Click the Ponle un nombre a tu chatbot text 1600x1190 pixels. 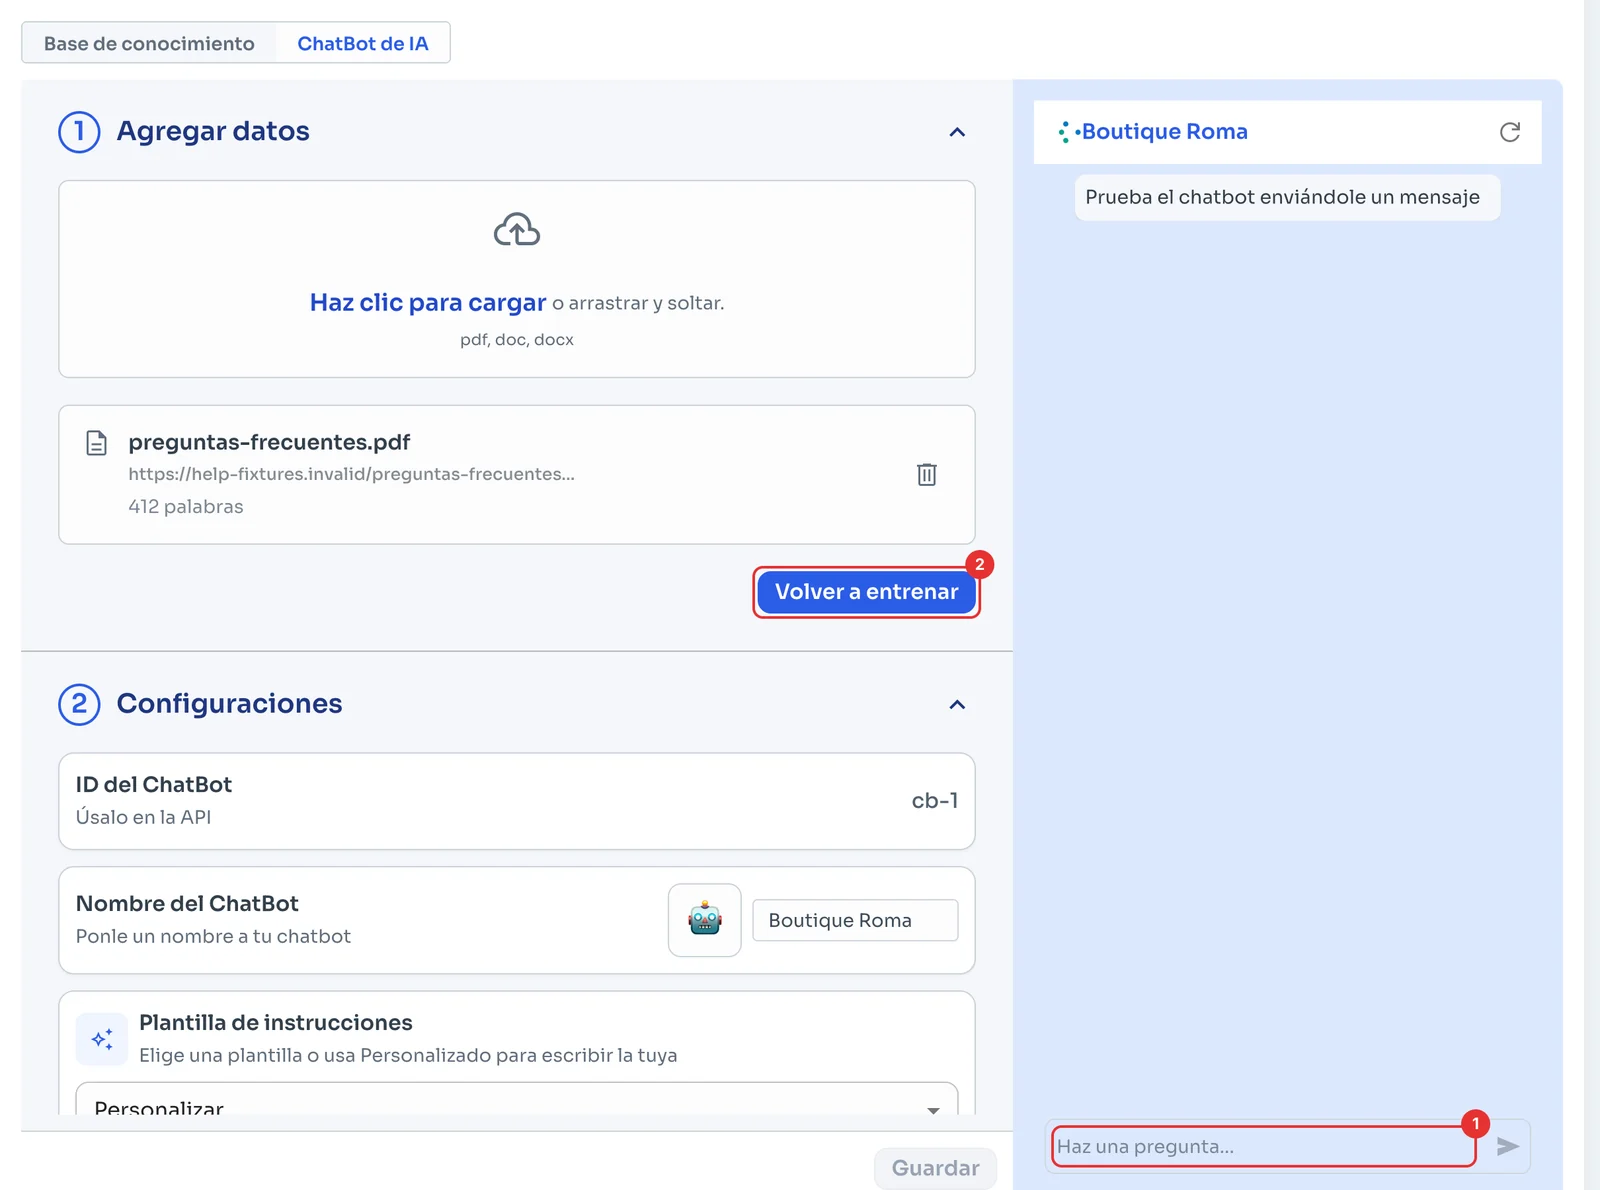click(213, 936)
